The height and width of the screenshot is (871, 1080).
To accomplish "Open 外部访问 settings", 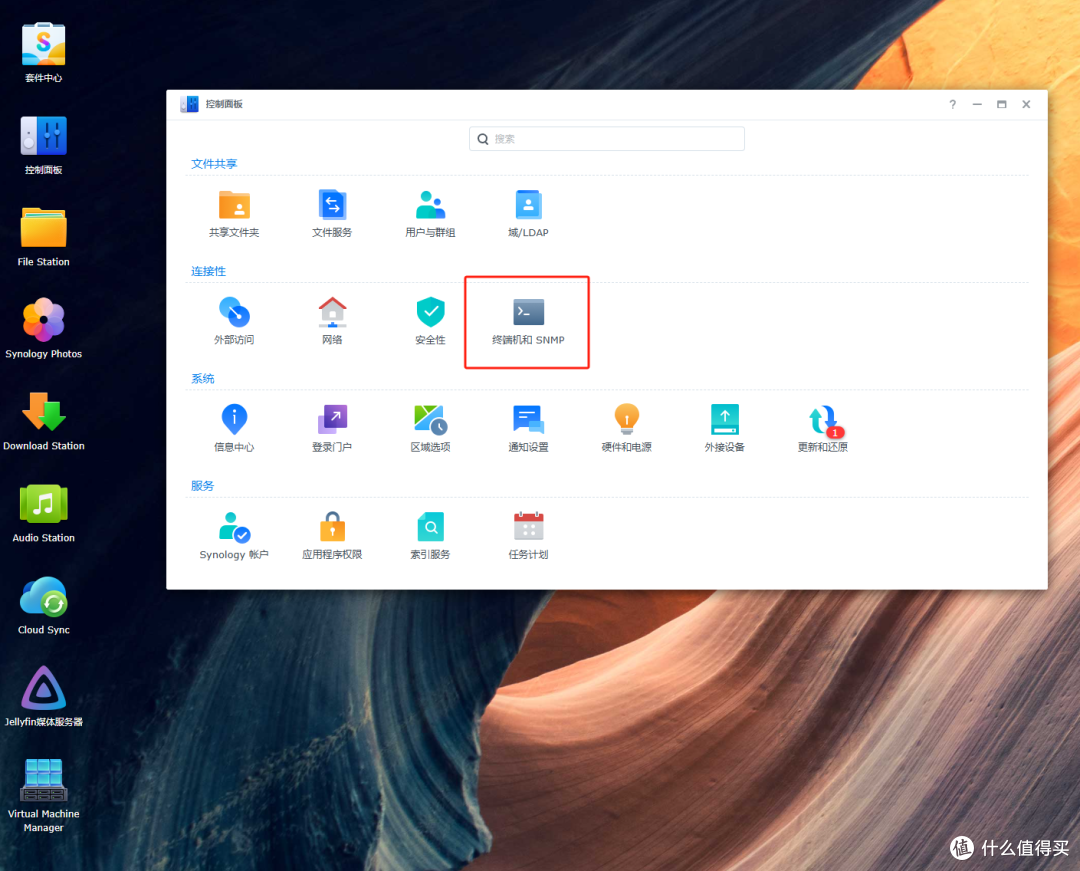I will [x=234, y=322].
